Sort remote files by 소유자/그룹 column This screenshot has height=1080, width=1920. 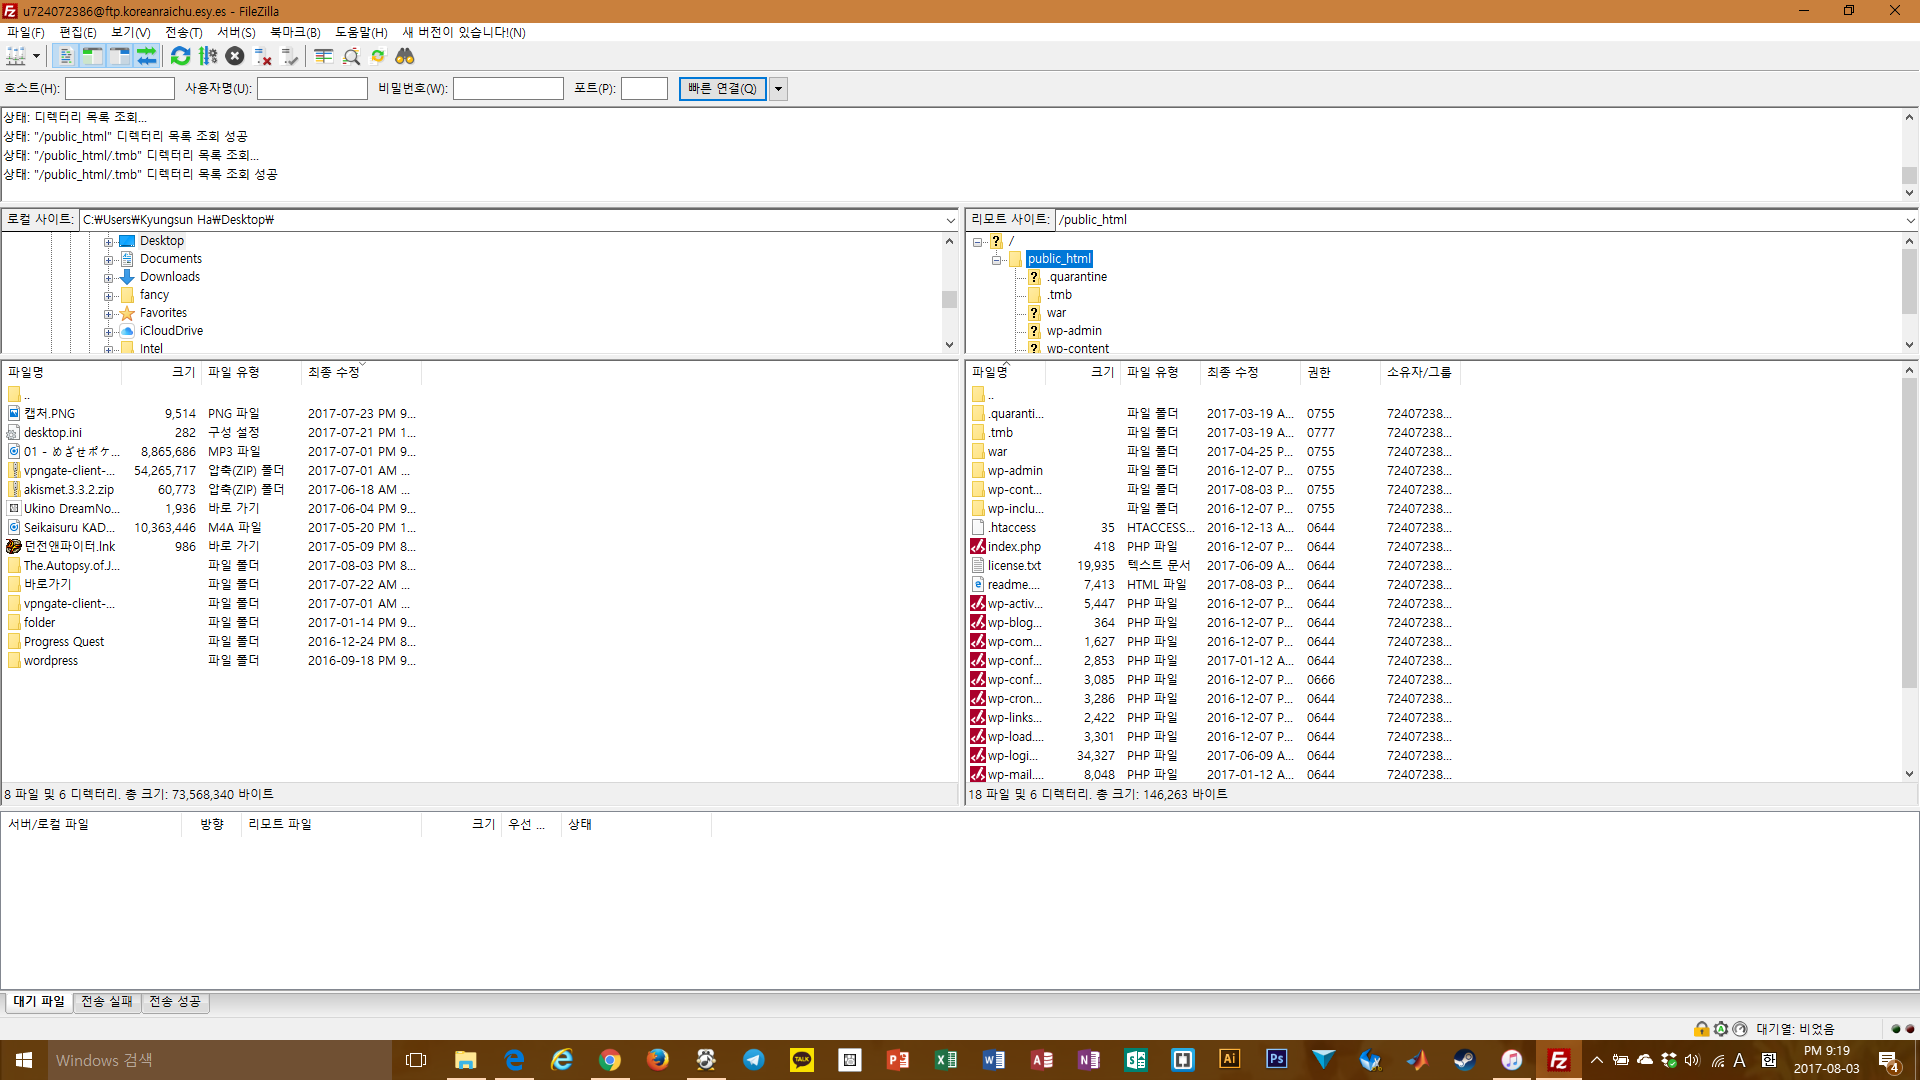[x=1420, y=372]
